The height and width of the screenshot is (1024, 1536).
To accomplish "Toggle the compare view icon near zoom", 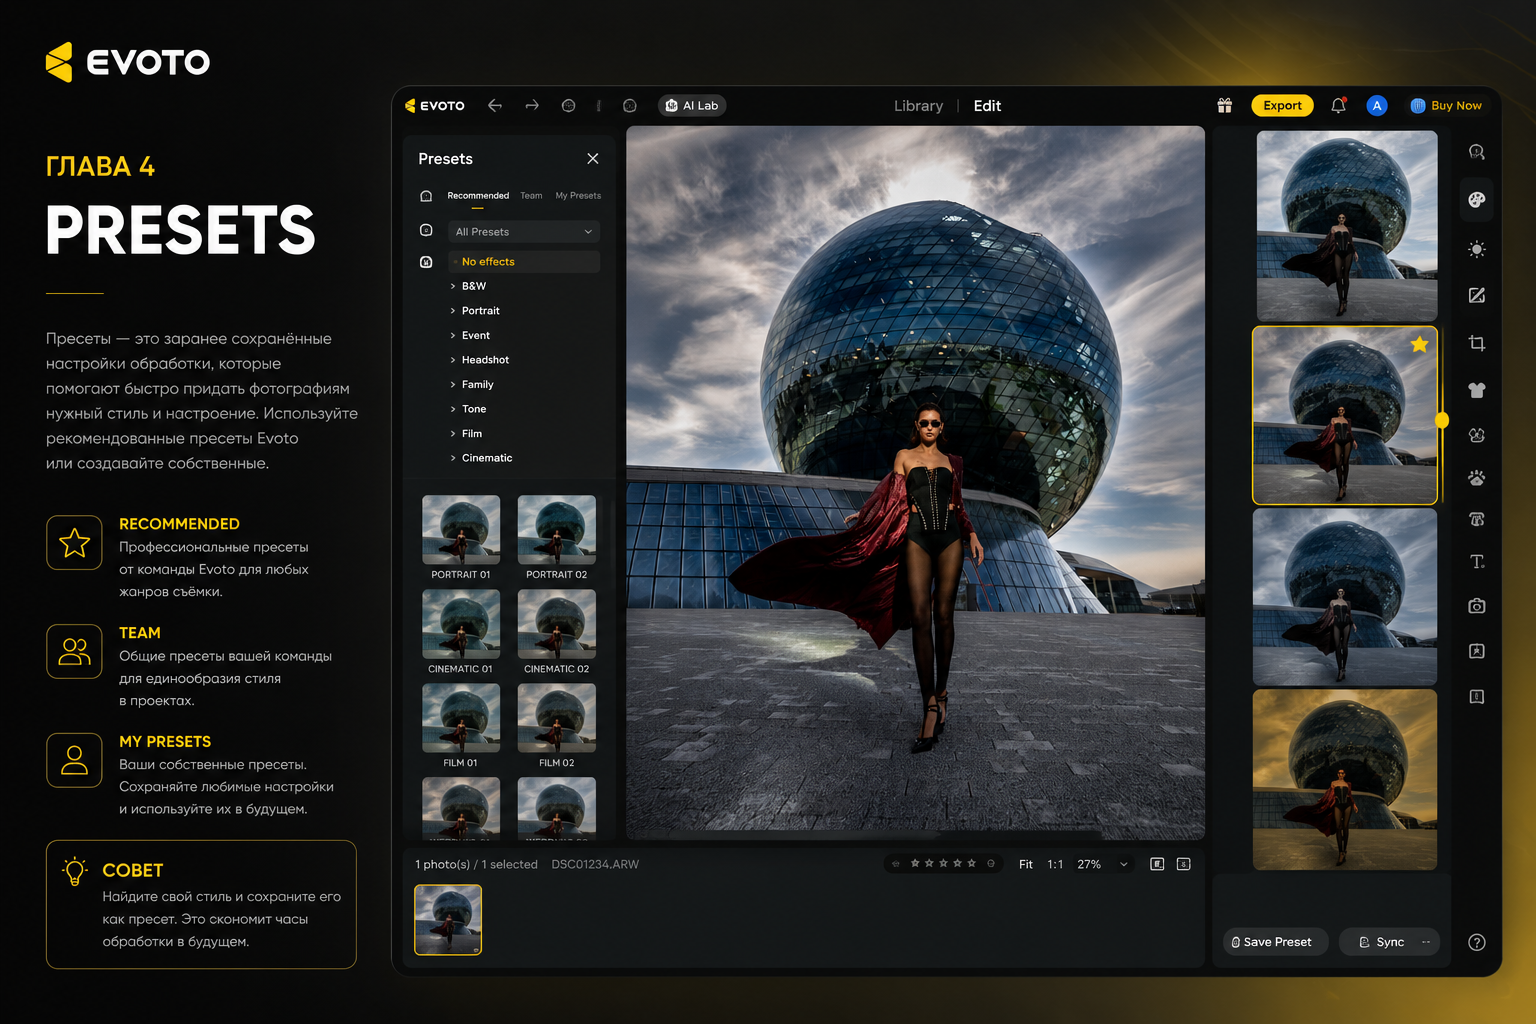I will (1157, 864).
